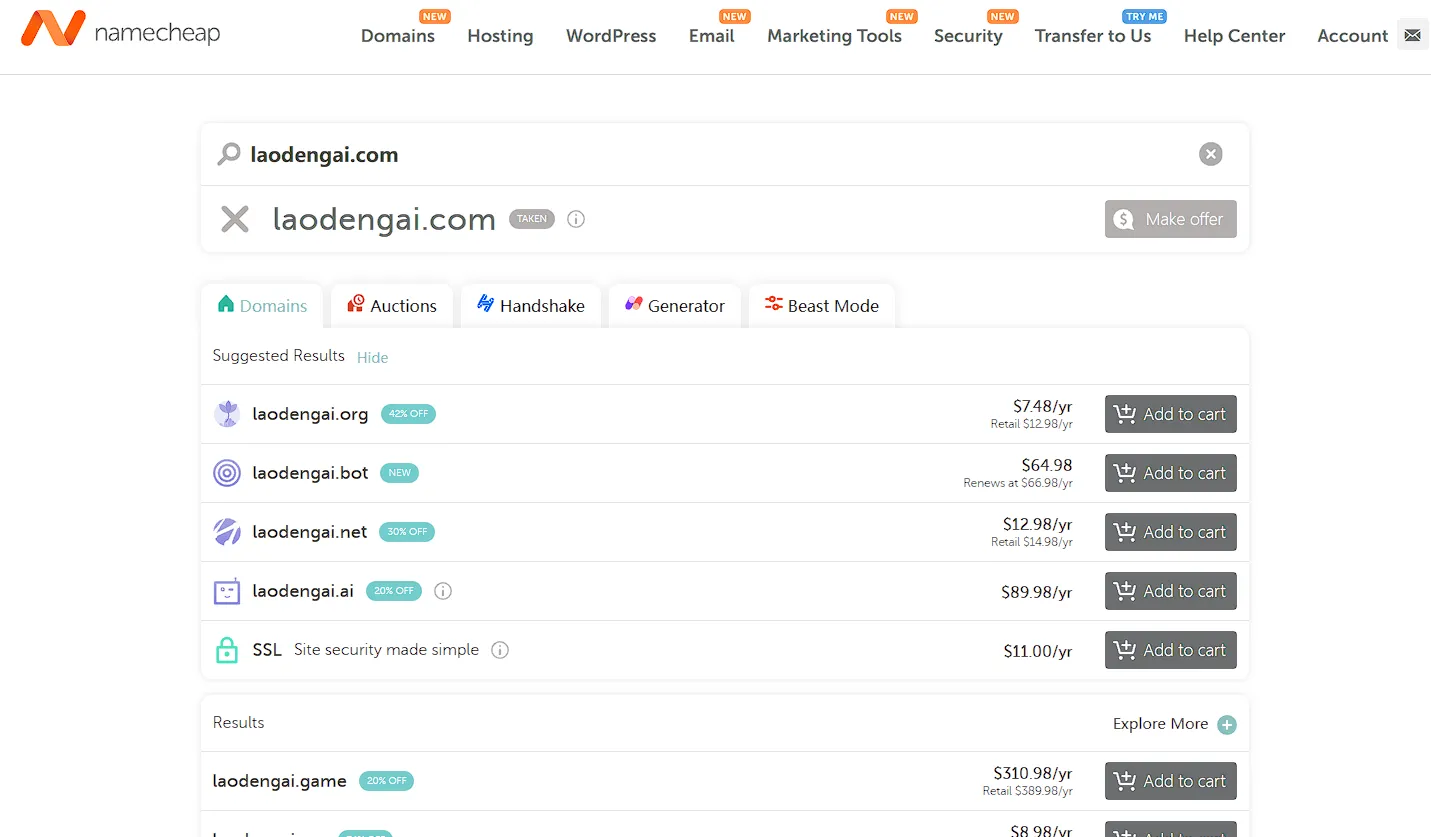Click the laodengai.org TLD icon
The image size is (1431, 837).
[x=227, y=414]
